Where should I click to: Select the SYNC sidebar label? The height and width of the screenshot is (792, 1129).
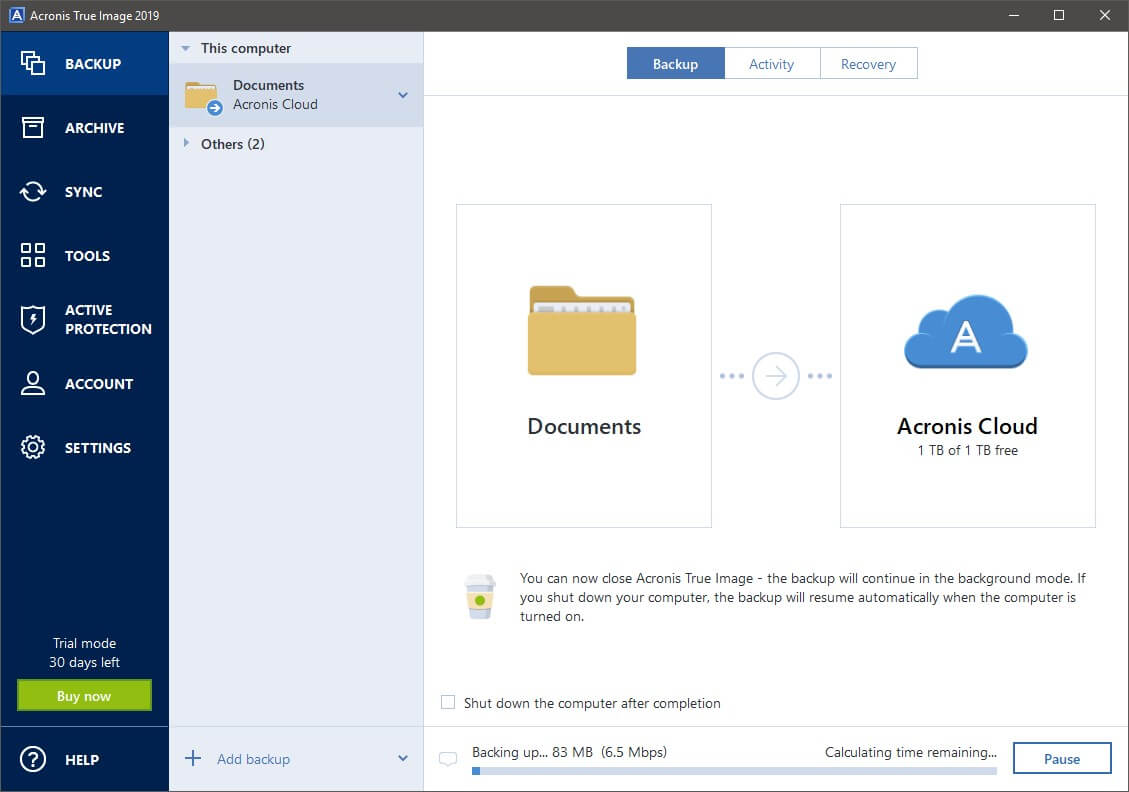click(84, 192)
